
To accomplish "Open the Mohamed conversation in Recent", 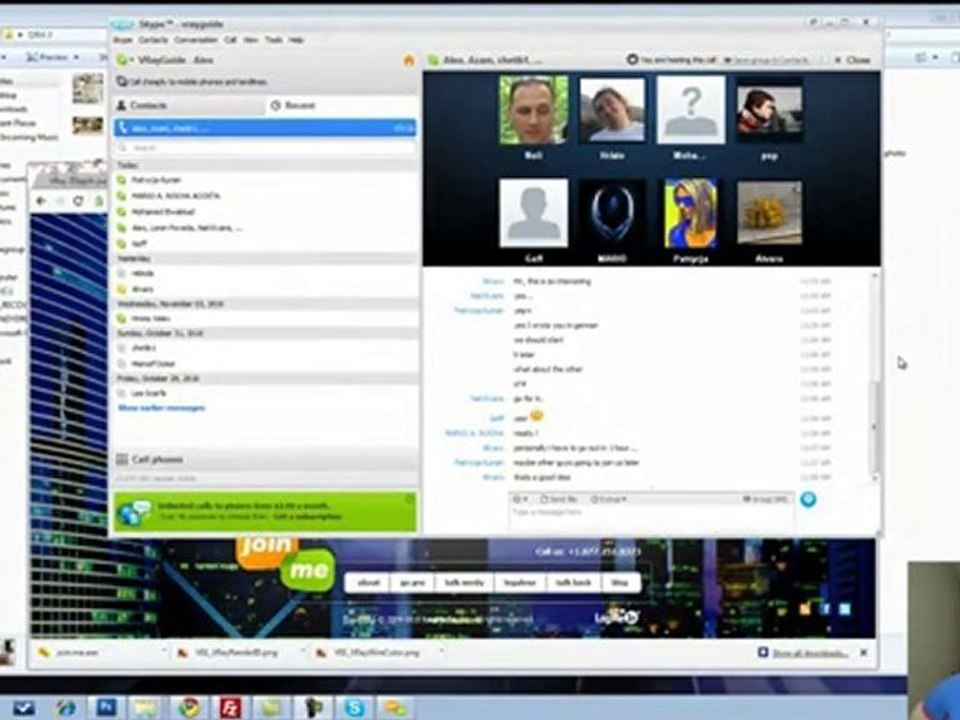I will pos(264,212).
